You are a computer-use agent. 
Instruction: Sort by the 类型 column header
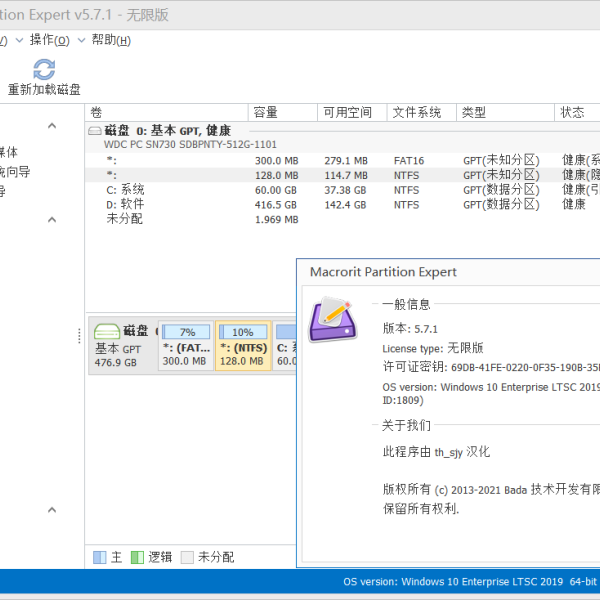(x=505, y=112)
